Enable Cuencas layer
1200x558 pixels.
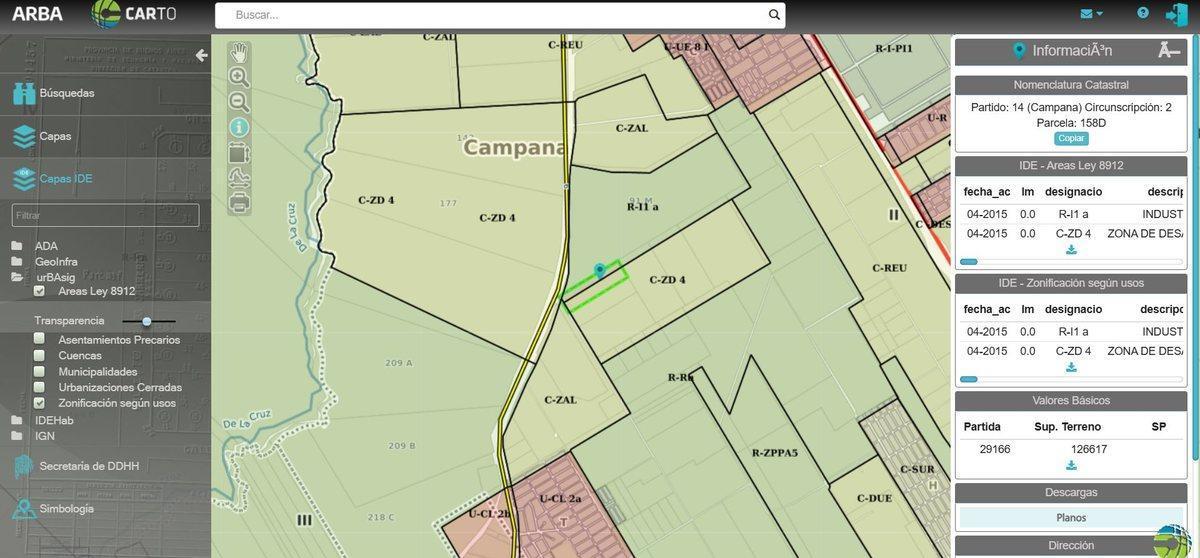tap(39, 355)
